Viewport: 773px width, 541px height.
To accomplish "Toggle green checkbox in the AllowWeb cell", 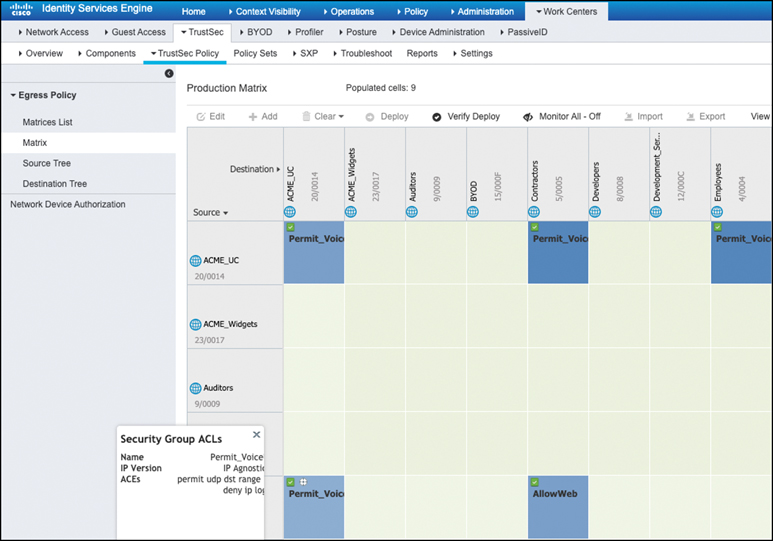I will click(x=534, y=482).
